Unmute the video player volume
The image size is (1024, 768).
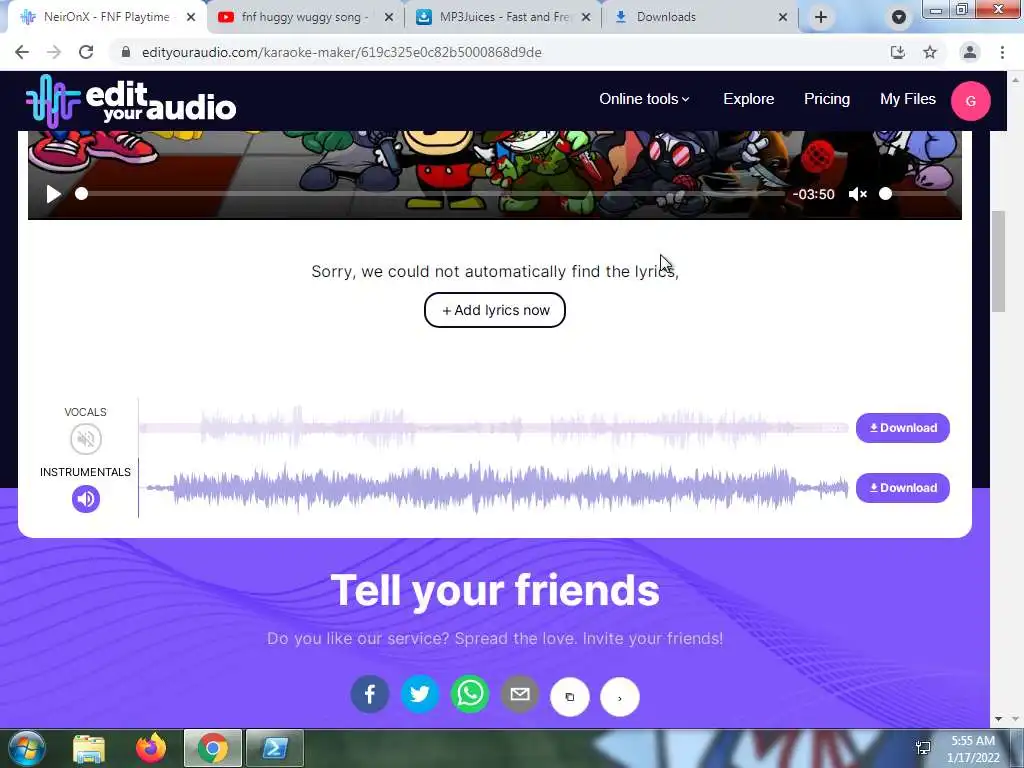point(857,194)
